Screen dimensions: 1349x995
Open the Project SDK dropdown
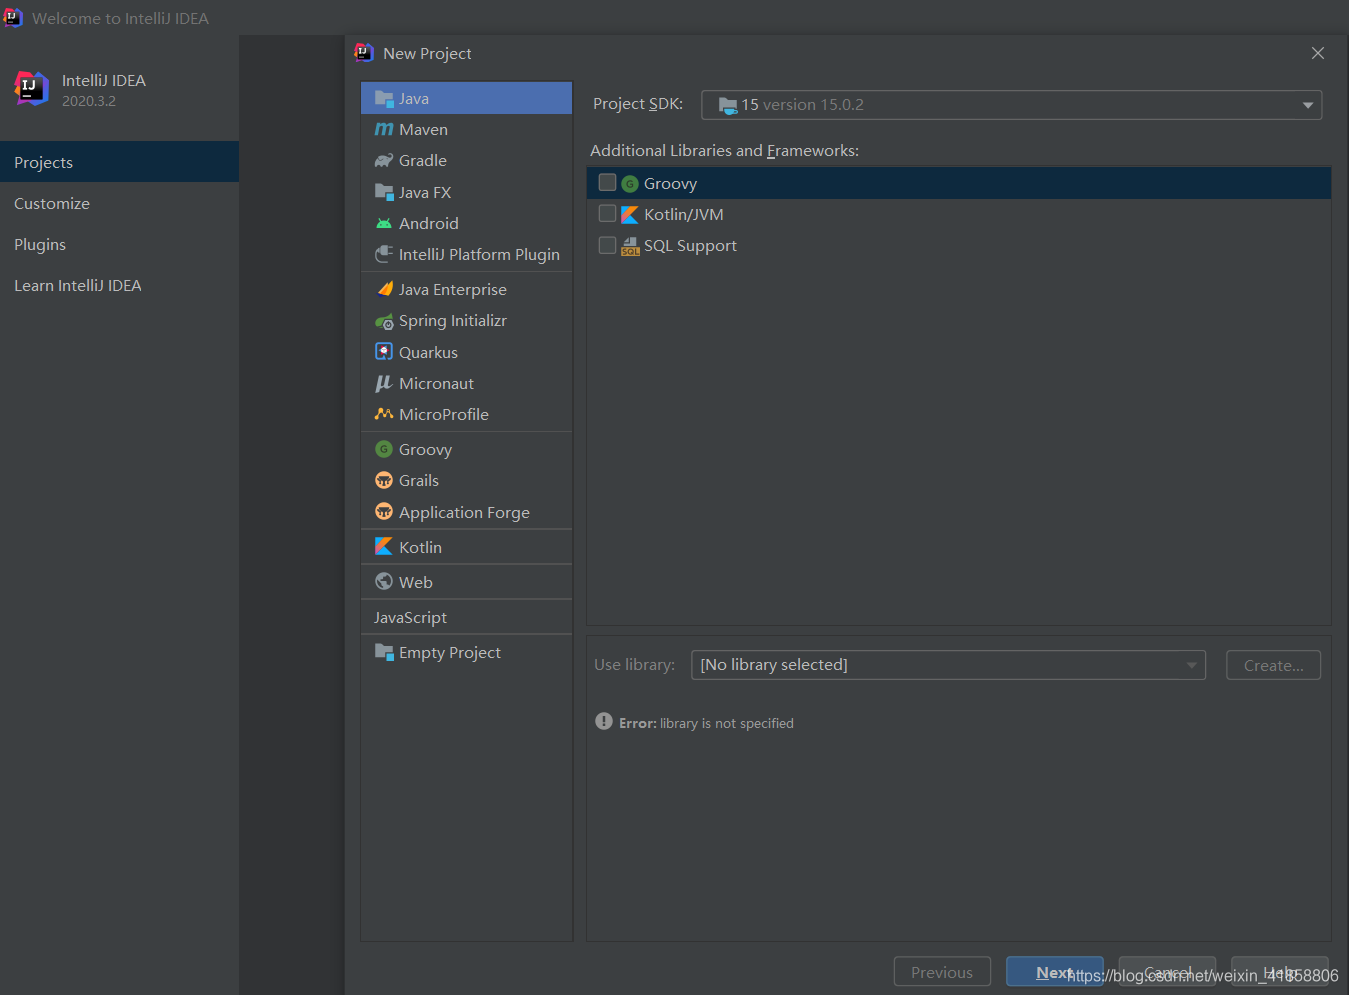click(x=1012, y=105)
